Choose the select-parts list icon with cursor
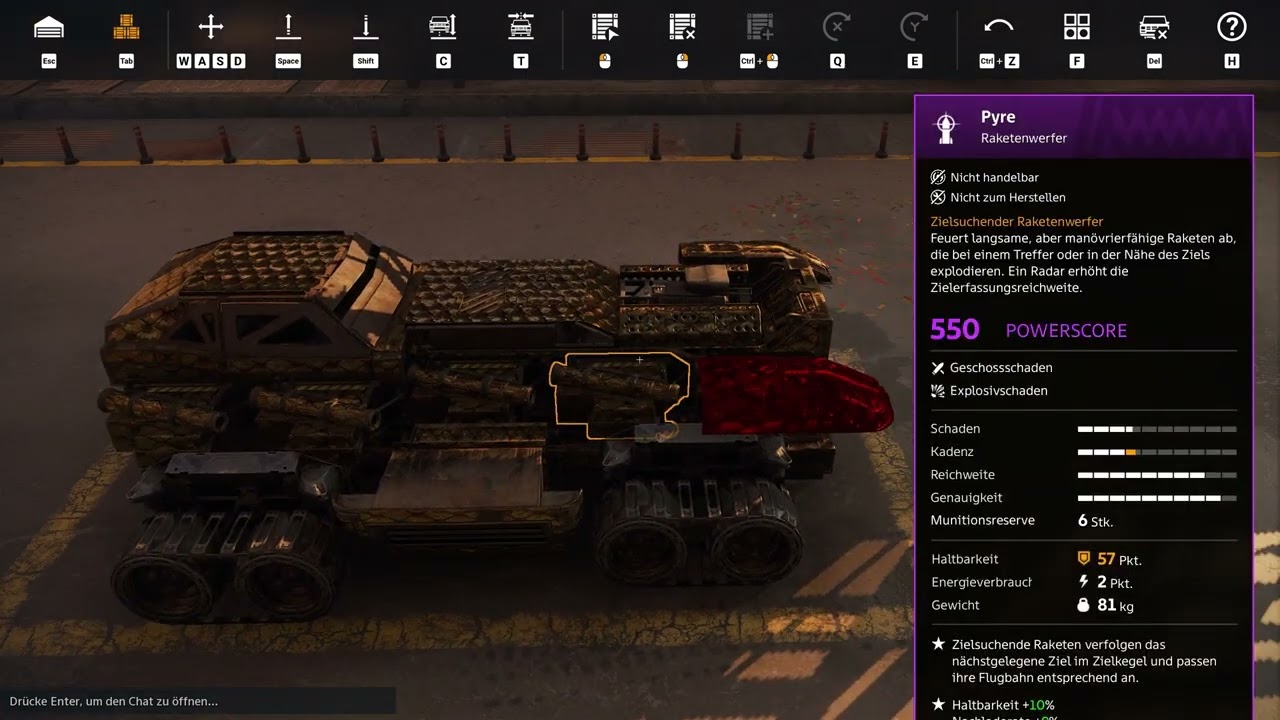Viewport: 1280px width, 720px height. pyautogui.click(x=605, y=27)
